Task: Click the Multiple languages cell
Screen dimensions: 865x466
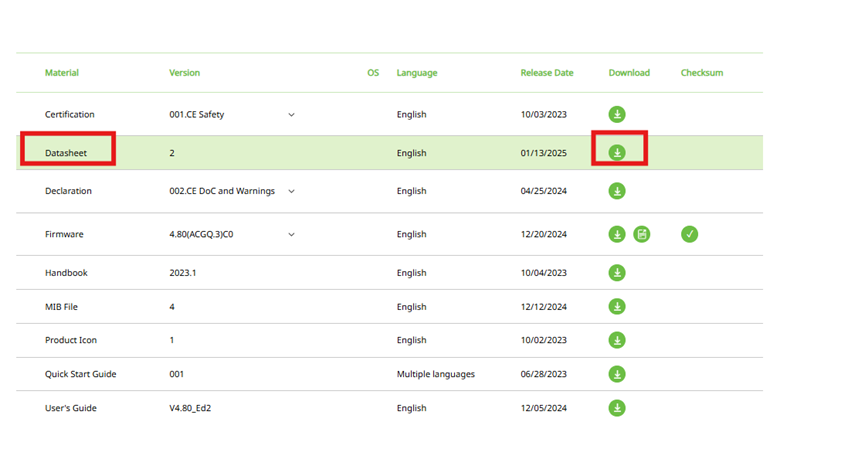Action: click(x=435, y=374)
